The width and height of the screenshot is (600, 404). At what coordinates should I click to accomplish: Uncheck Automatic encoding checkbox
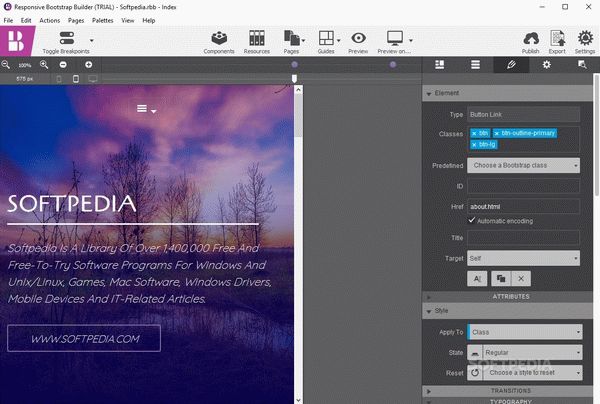(471, 220)
